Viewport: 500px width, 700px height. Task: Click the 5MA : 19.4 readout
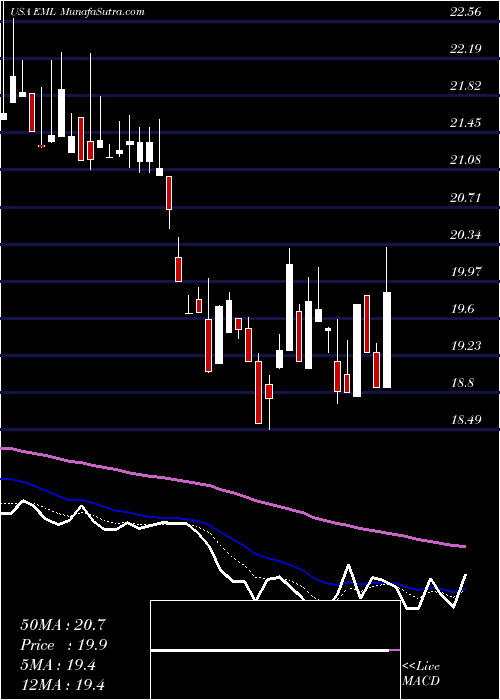[x=58, y=664]
